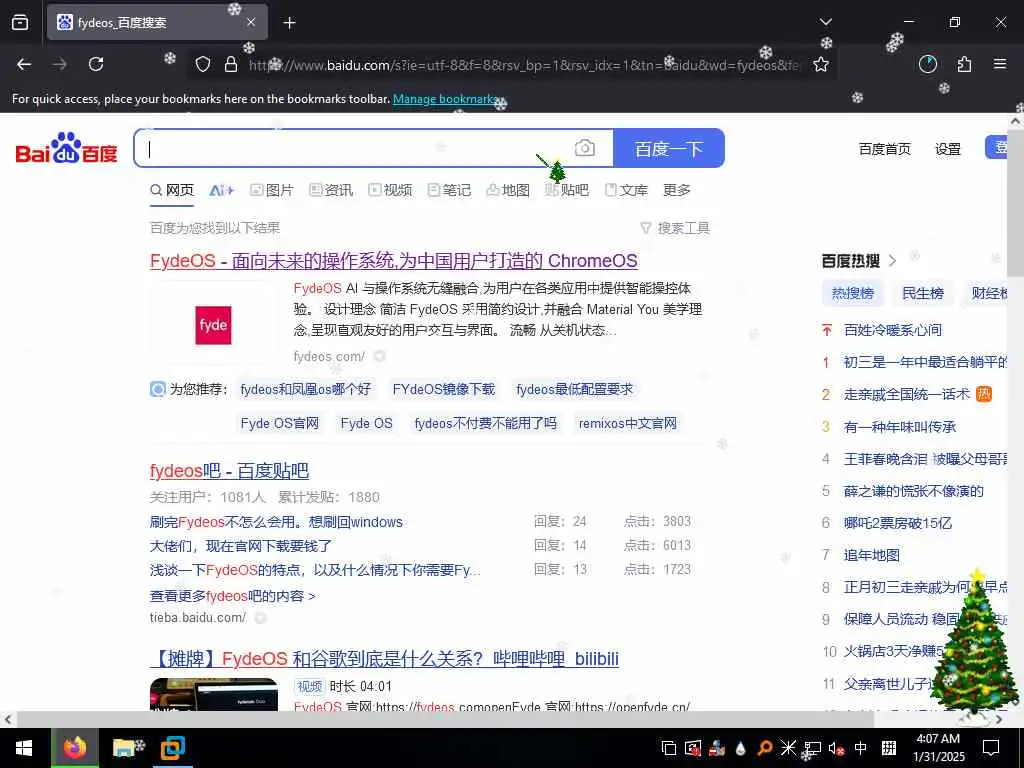Open Firefox tab overview icon

coord(20,22)
